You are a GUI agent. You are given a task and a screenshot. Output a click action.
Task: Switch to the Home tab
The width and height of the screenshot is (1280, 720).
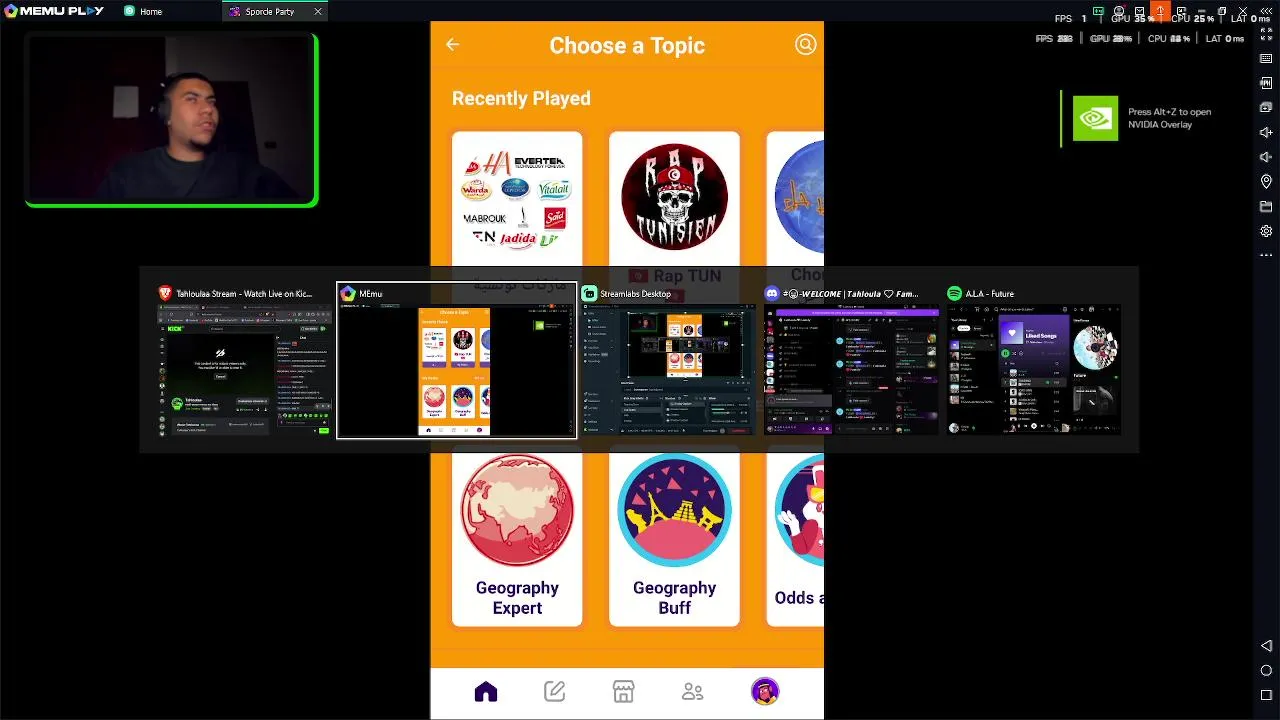(144, 12)
